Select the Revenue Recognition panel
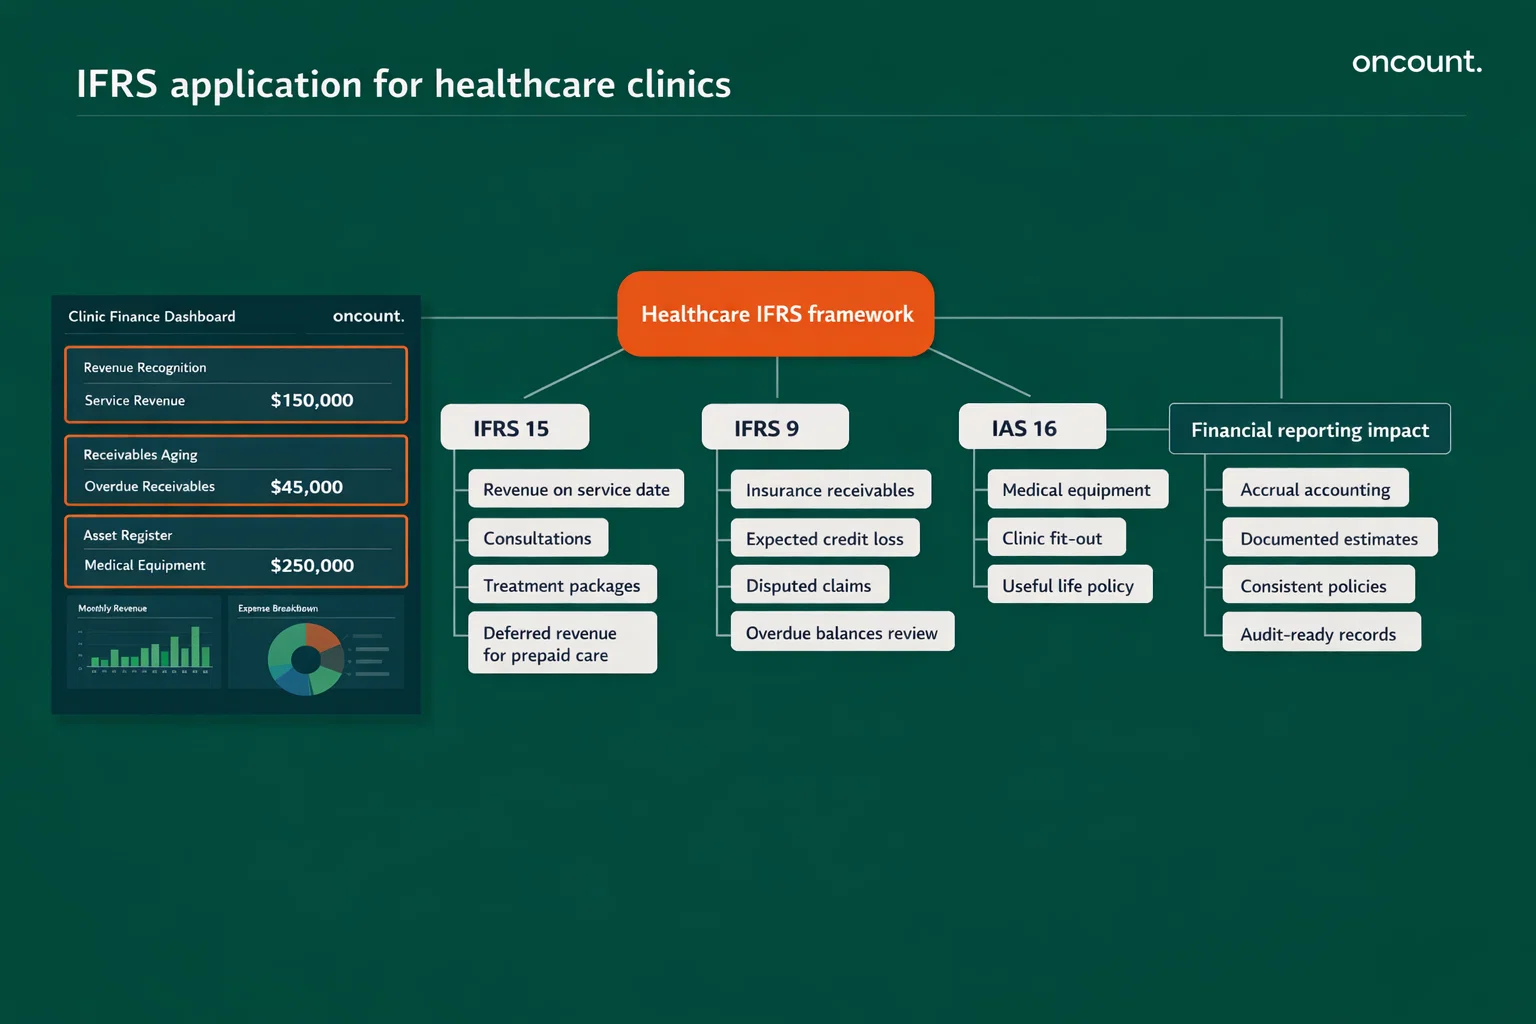Screen dimensions: 1536x1024 (236, 384)
